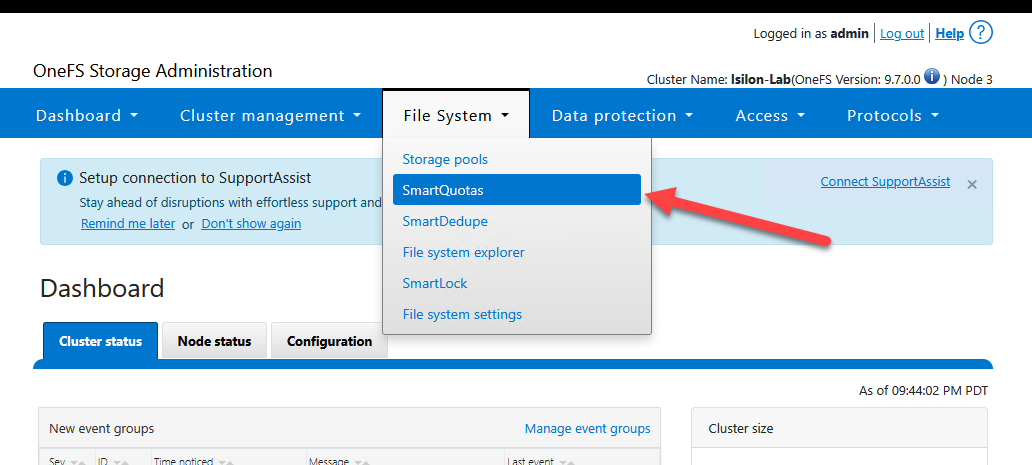This screenshot has height=465, width=1032.
Task: Select SmartLock menu entry
Action: pos(435,283)
